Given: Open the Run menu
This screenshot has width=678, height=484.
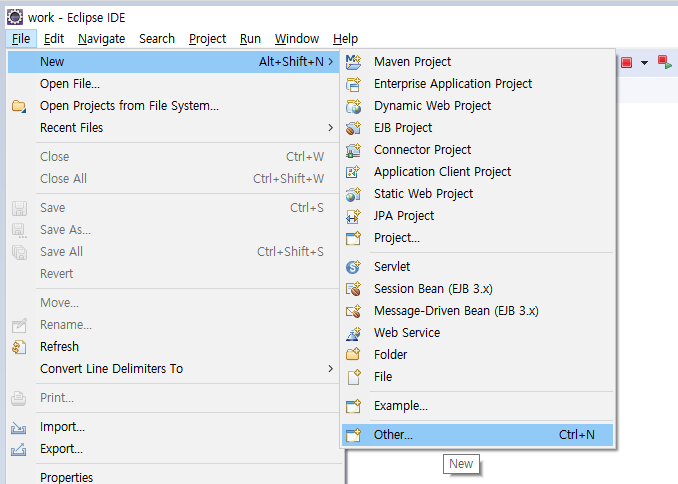Looking at the screenshot, I should (250, 39).
